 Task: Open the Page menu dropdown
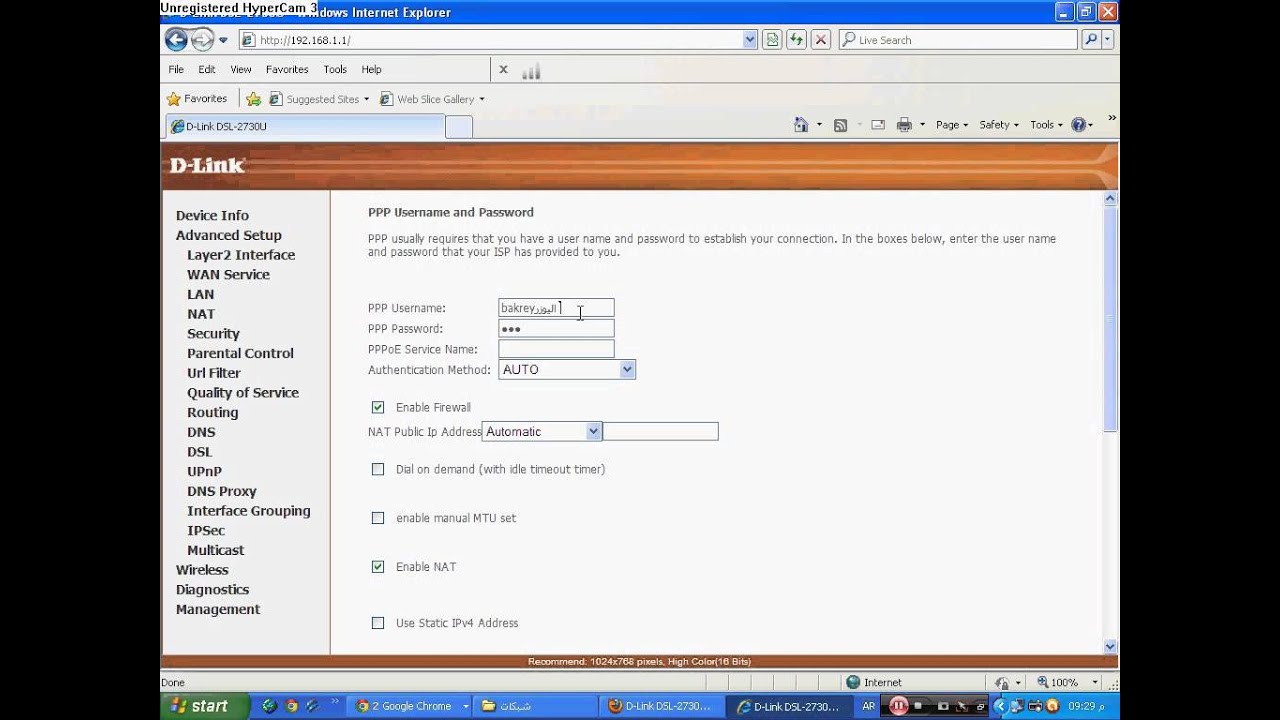952,125
